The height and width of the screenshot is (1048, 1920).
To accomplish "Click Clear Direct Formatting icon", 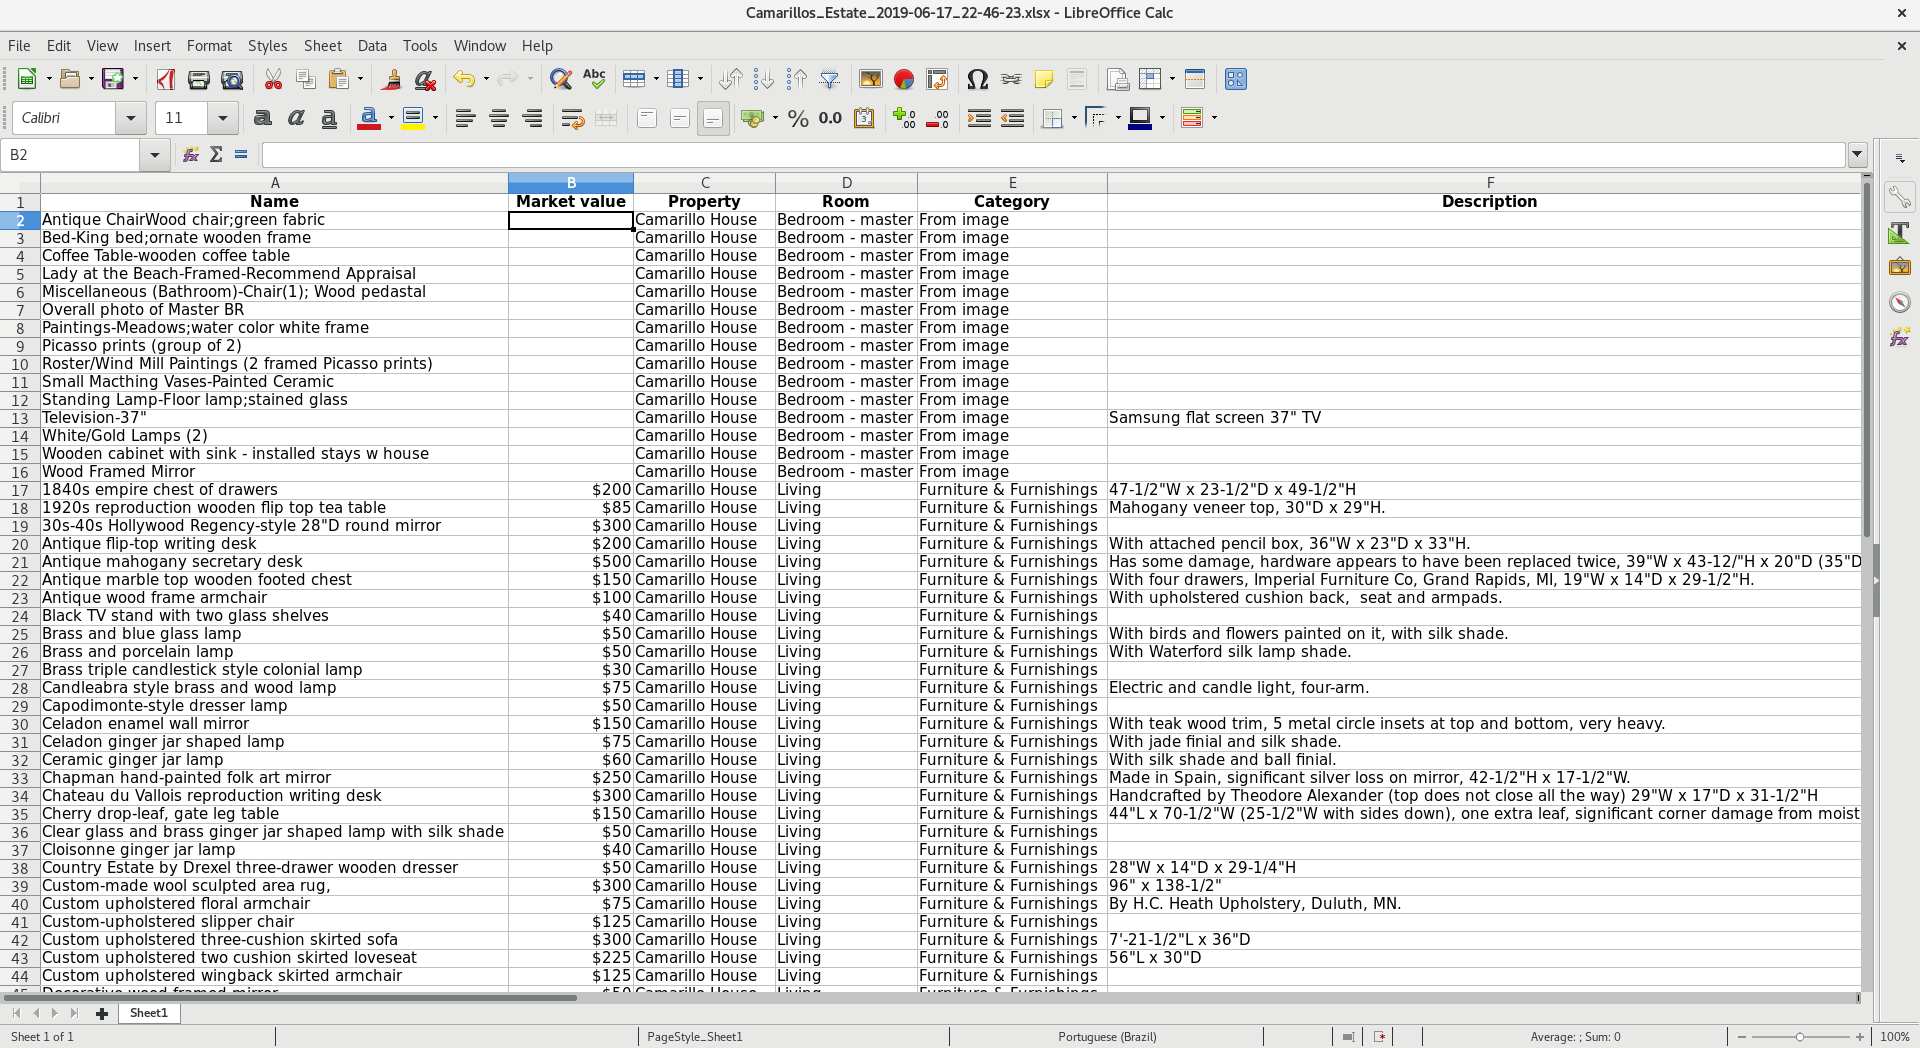I will (425, 79).
